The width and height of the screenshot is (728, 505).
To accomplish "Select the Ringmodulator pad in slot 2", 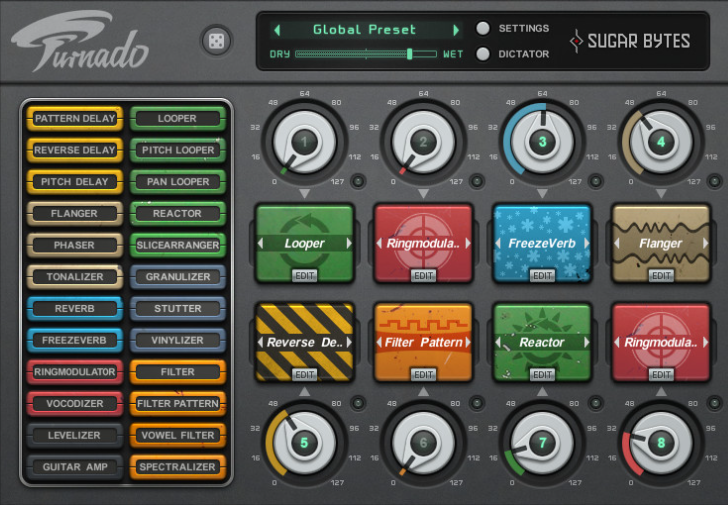I will tap(423, 243).
